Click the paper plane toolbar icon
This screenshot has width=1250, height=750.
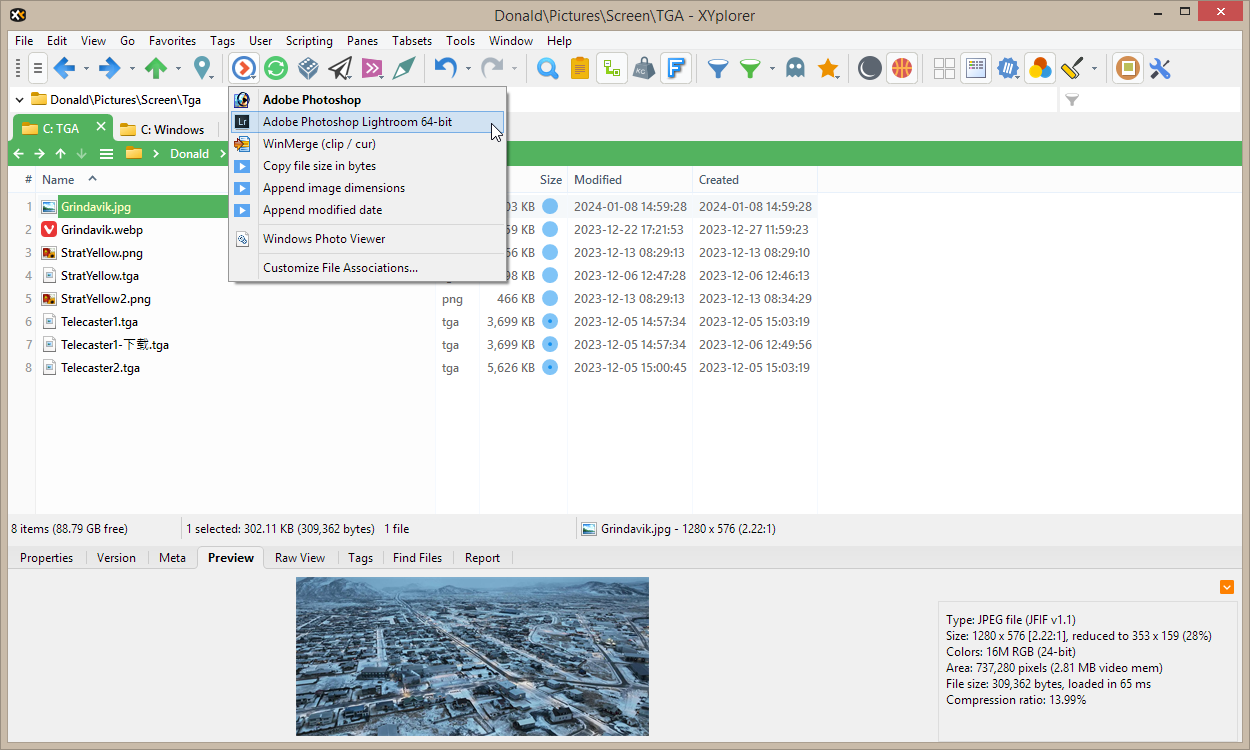tap(340, 68)
